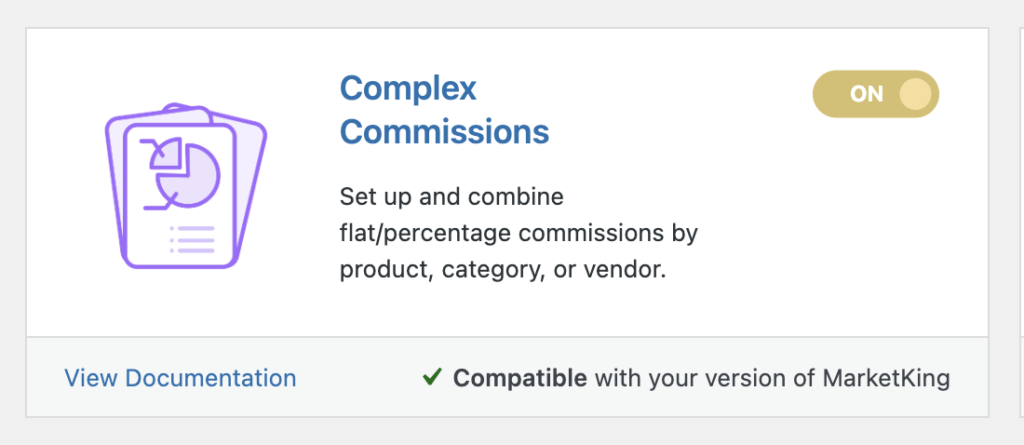Click the bold Compatible status text

coord(520,378)
